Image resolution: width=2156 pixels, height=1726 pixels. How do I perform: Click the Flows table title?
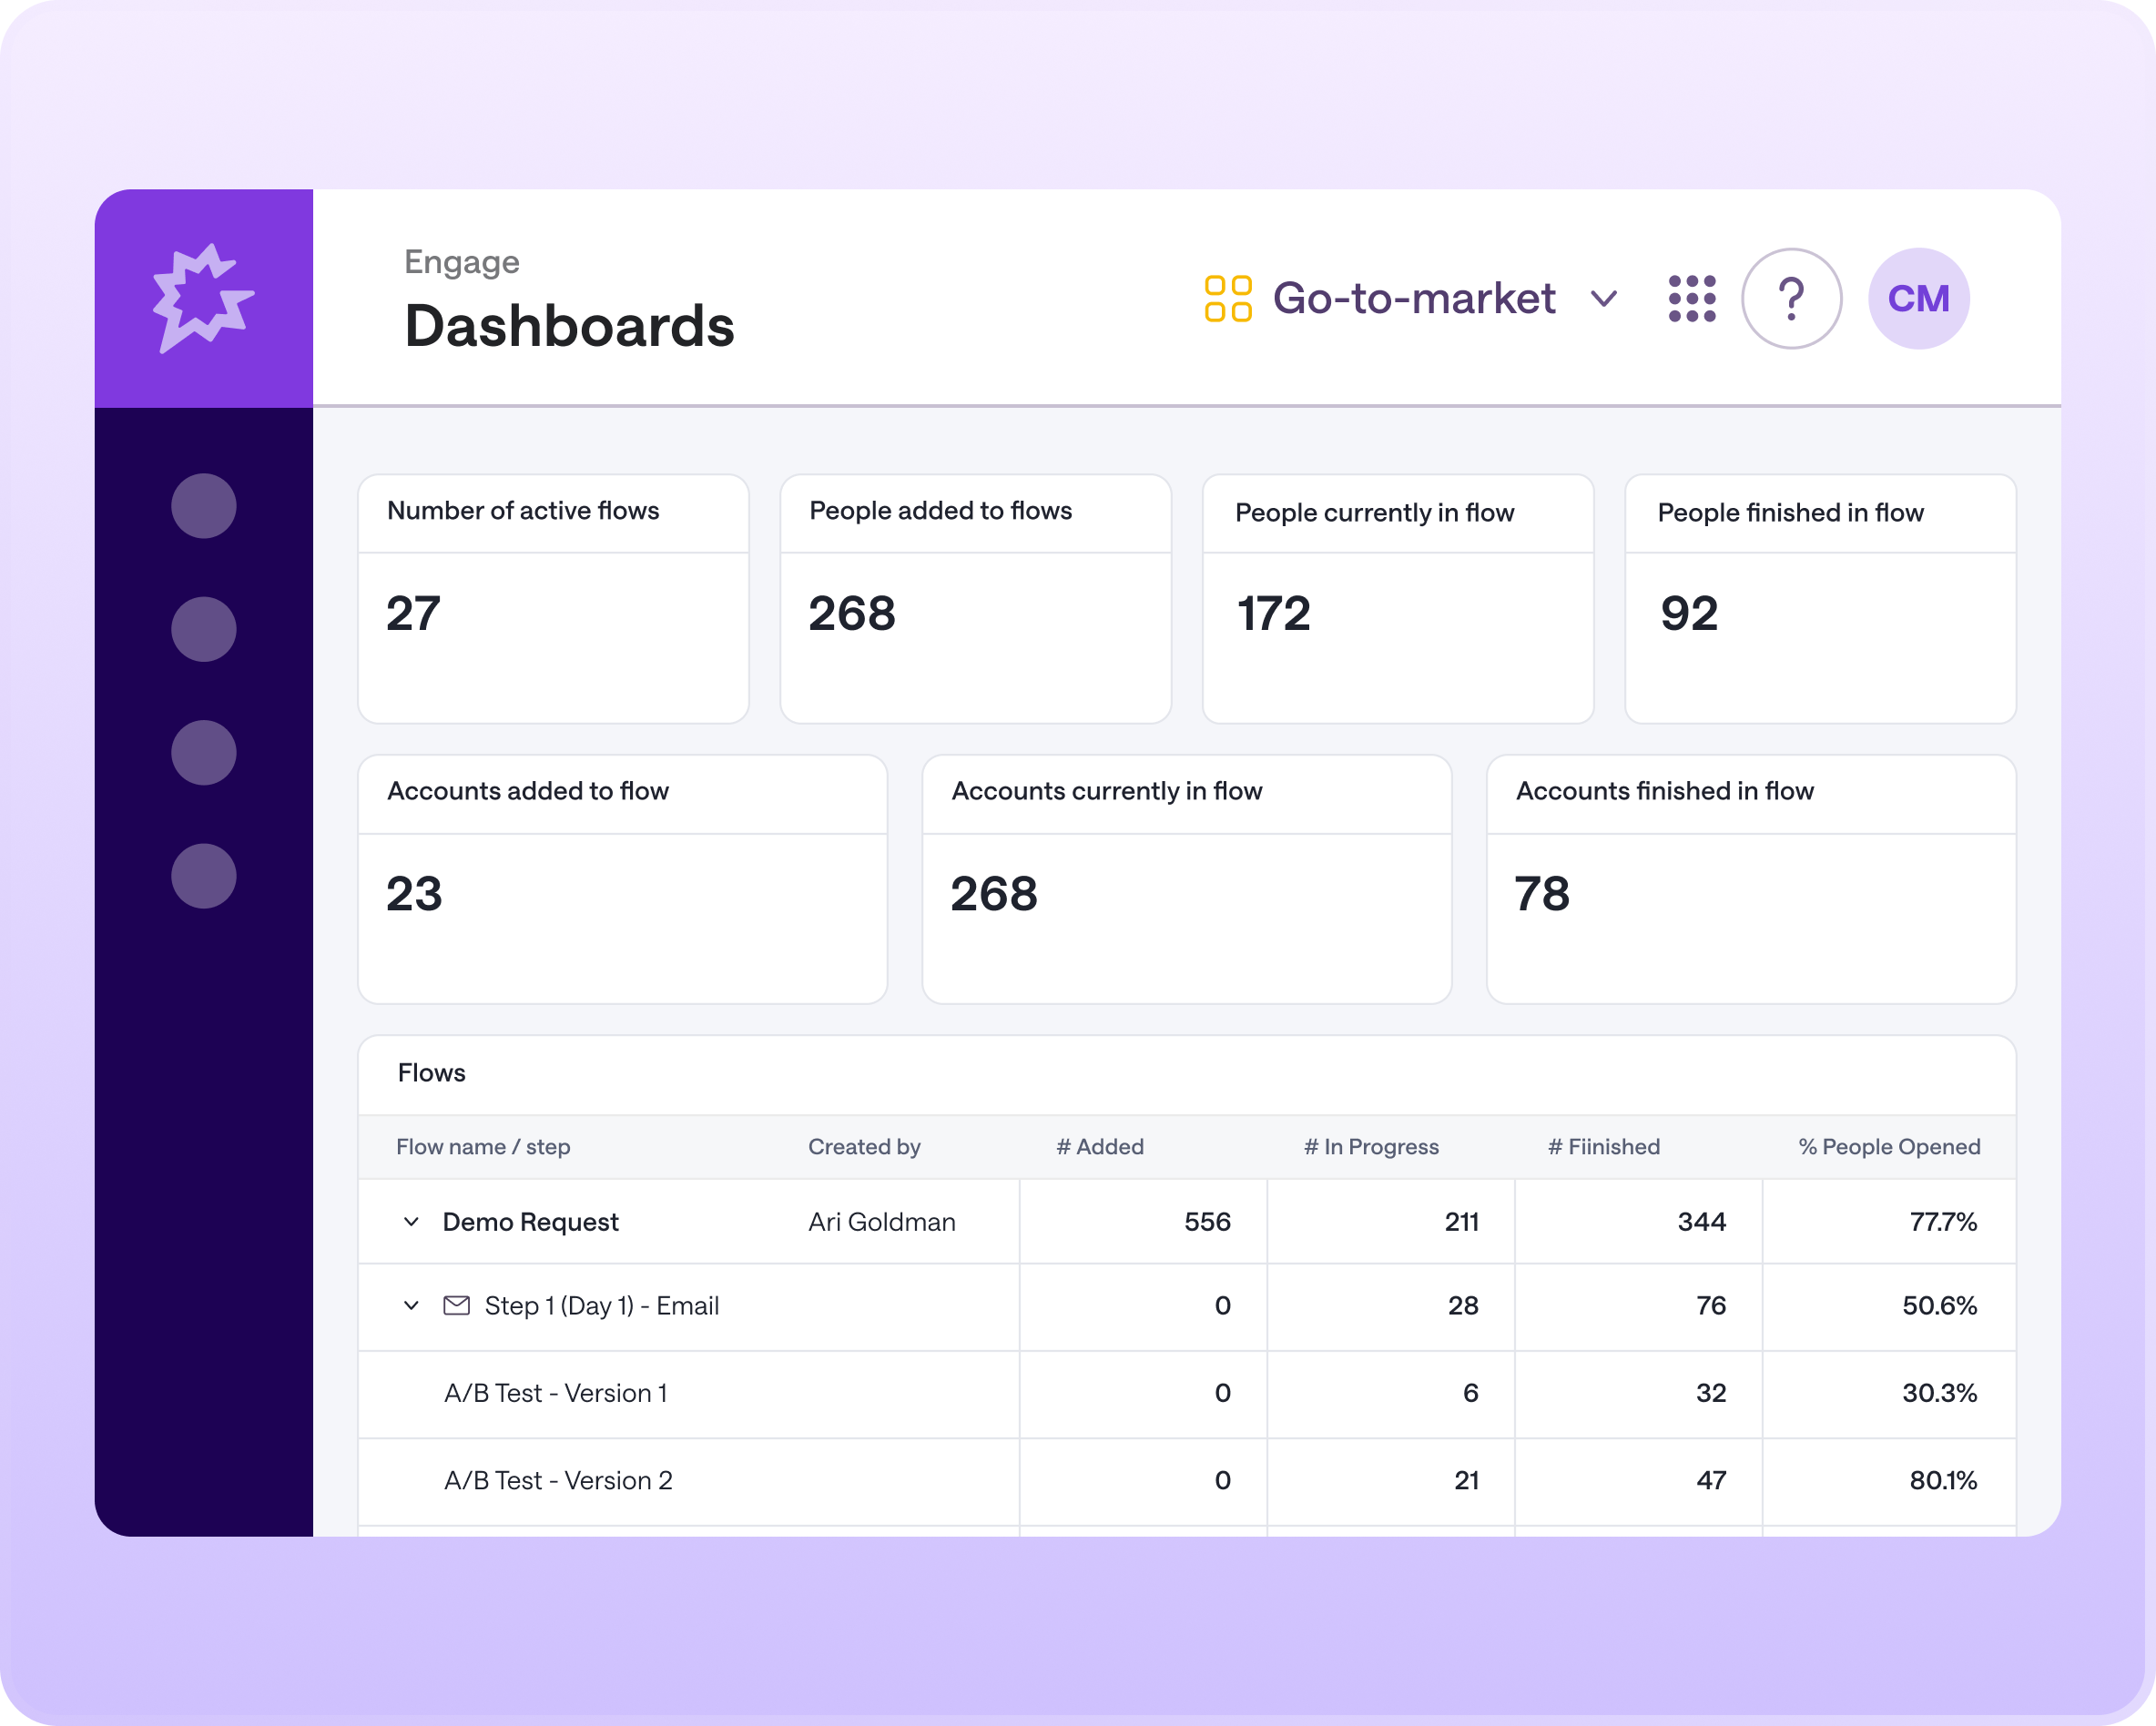tap(431, 1072)
